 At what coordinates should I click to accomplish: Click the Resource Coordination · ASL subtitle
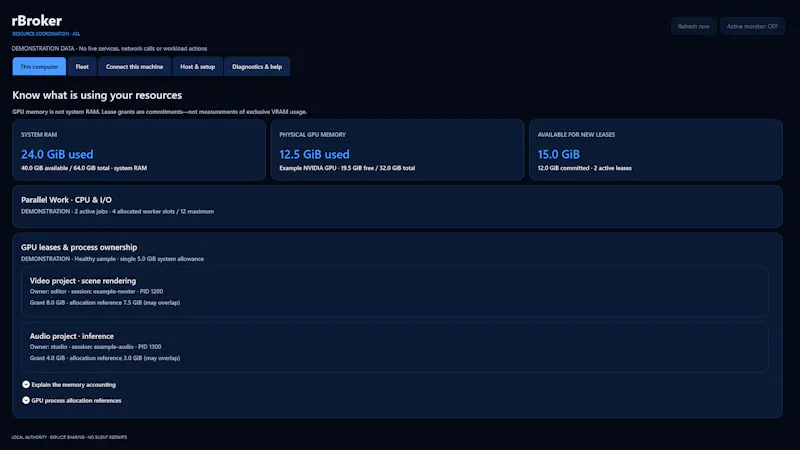[x=46, y=34]
